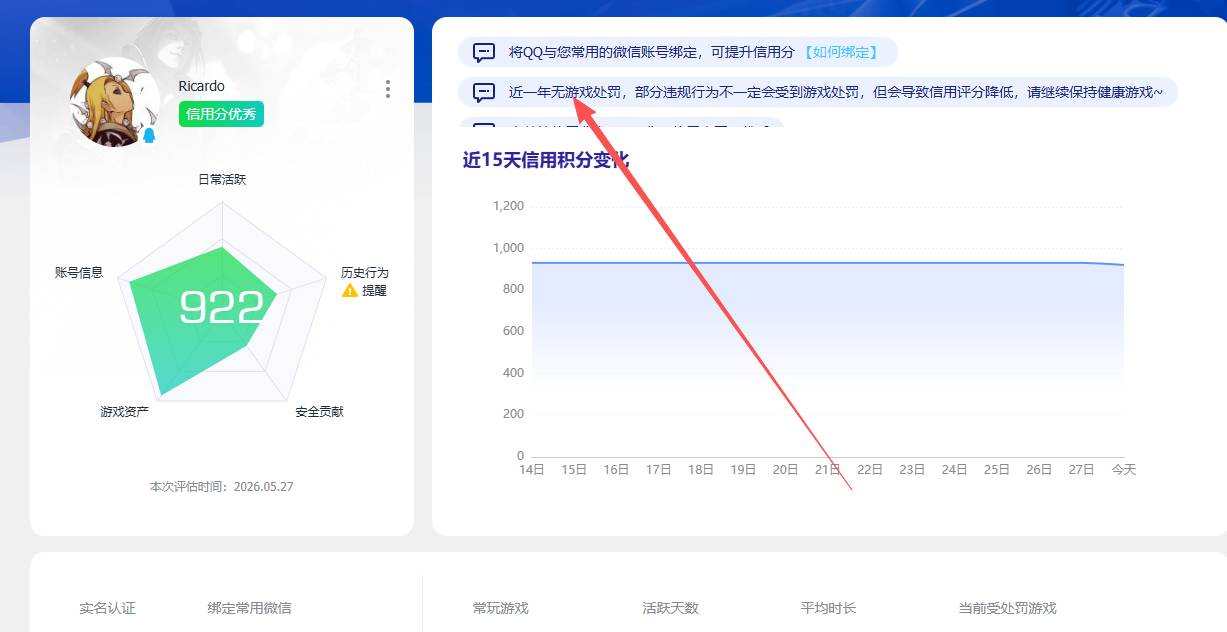Viewport: 1227px width, 632px height.
Task: Click the 27日 label on chart axis
Action: pos(1082,470)
